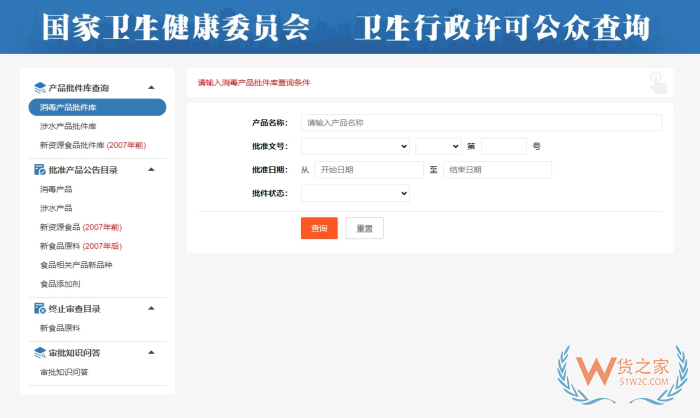Open 消毒产品 under 批准产品公告目录

56,189
